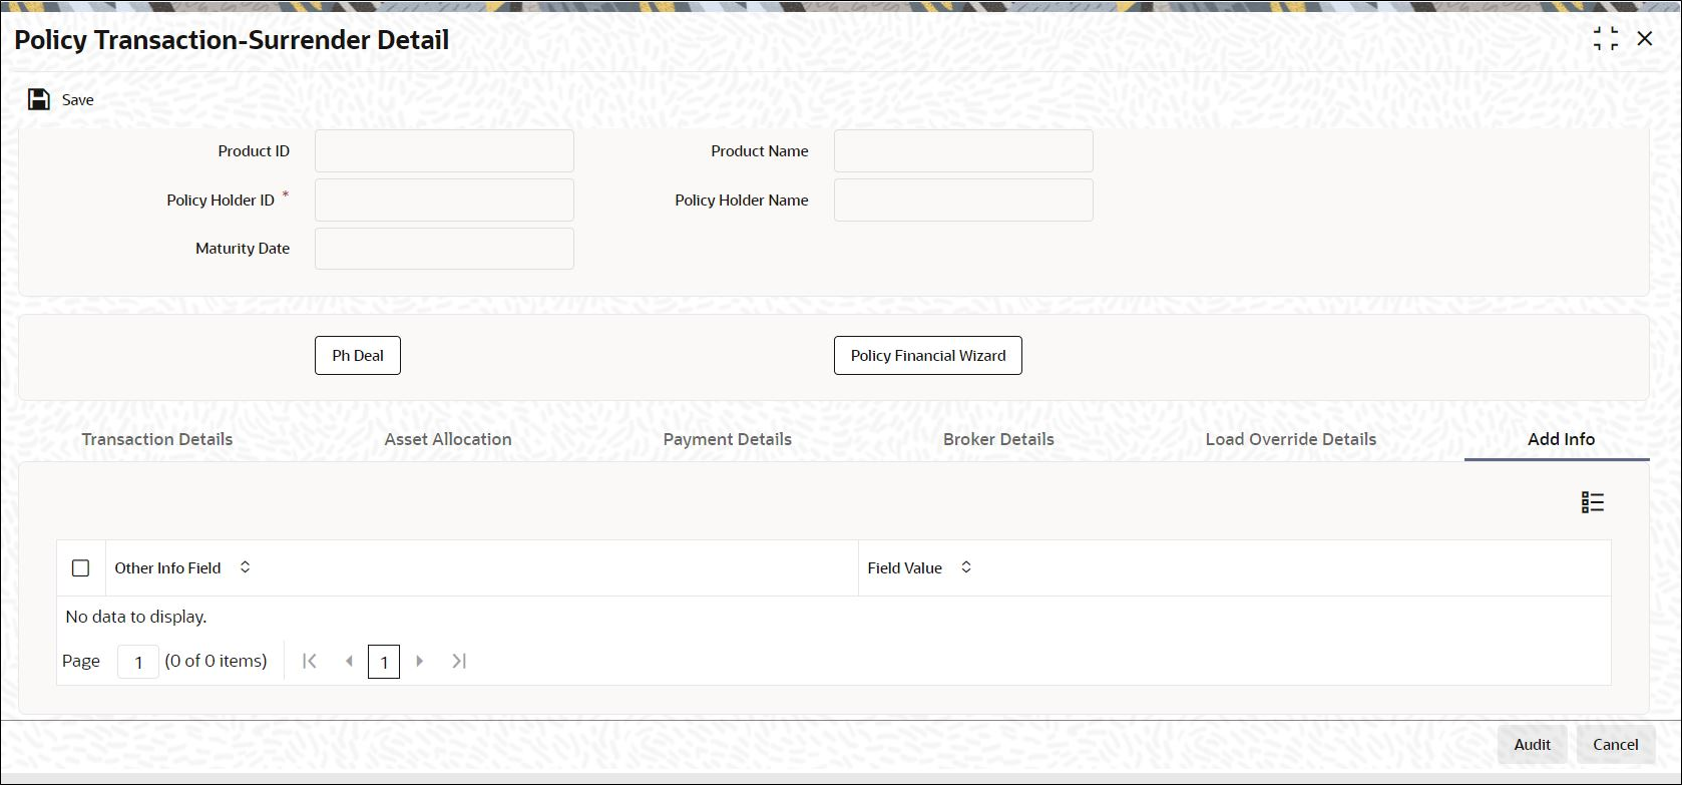Click the 'No data to display.' text
This screenshot has height=785, width=1682.
click(136, 617)
